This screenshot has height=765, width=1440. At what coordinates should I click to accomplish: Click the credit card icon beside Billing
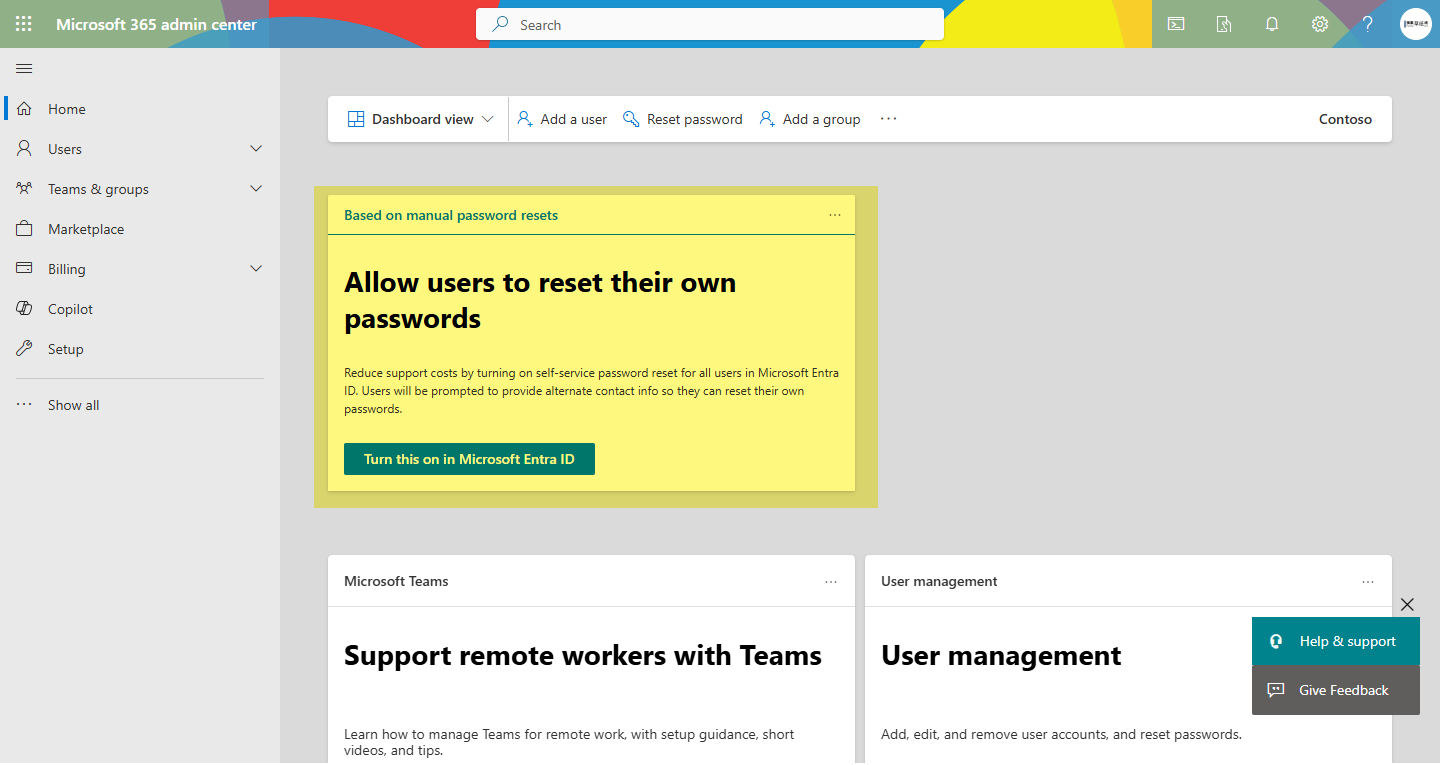pyautogui.click(x=25, y=269)
